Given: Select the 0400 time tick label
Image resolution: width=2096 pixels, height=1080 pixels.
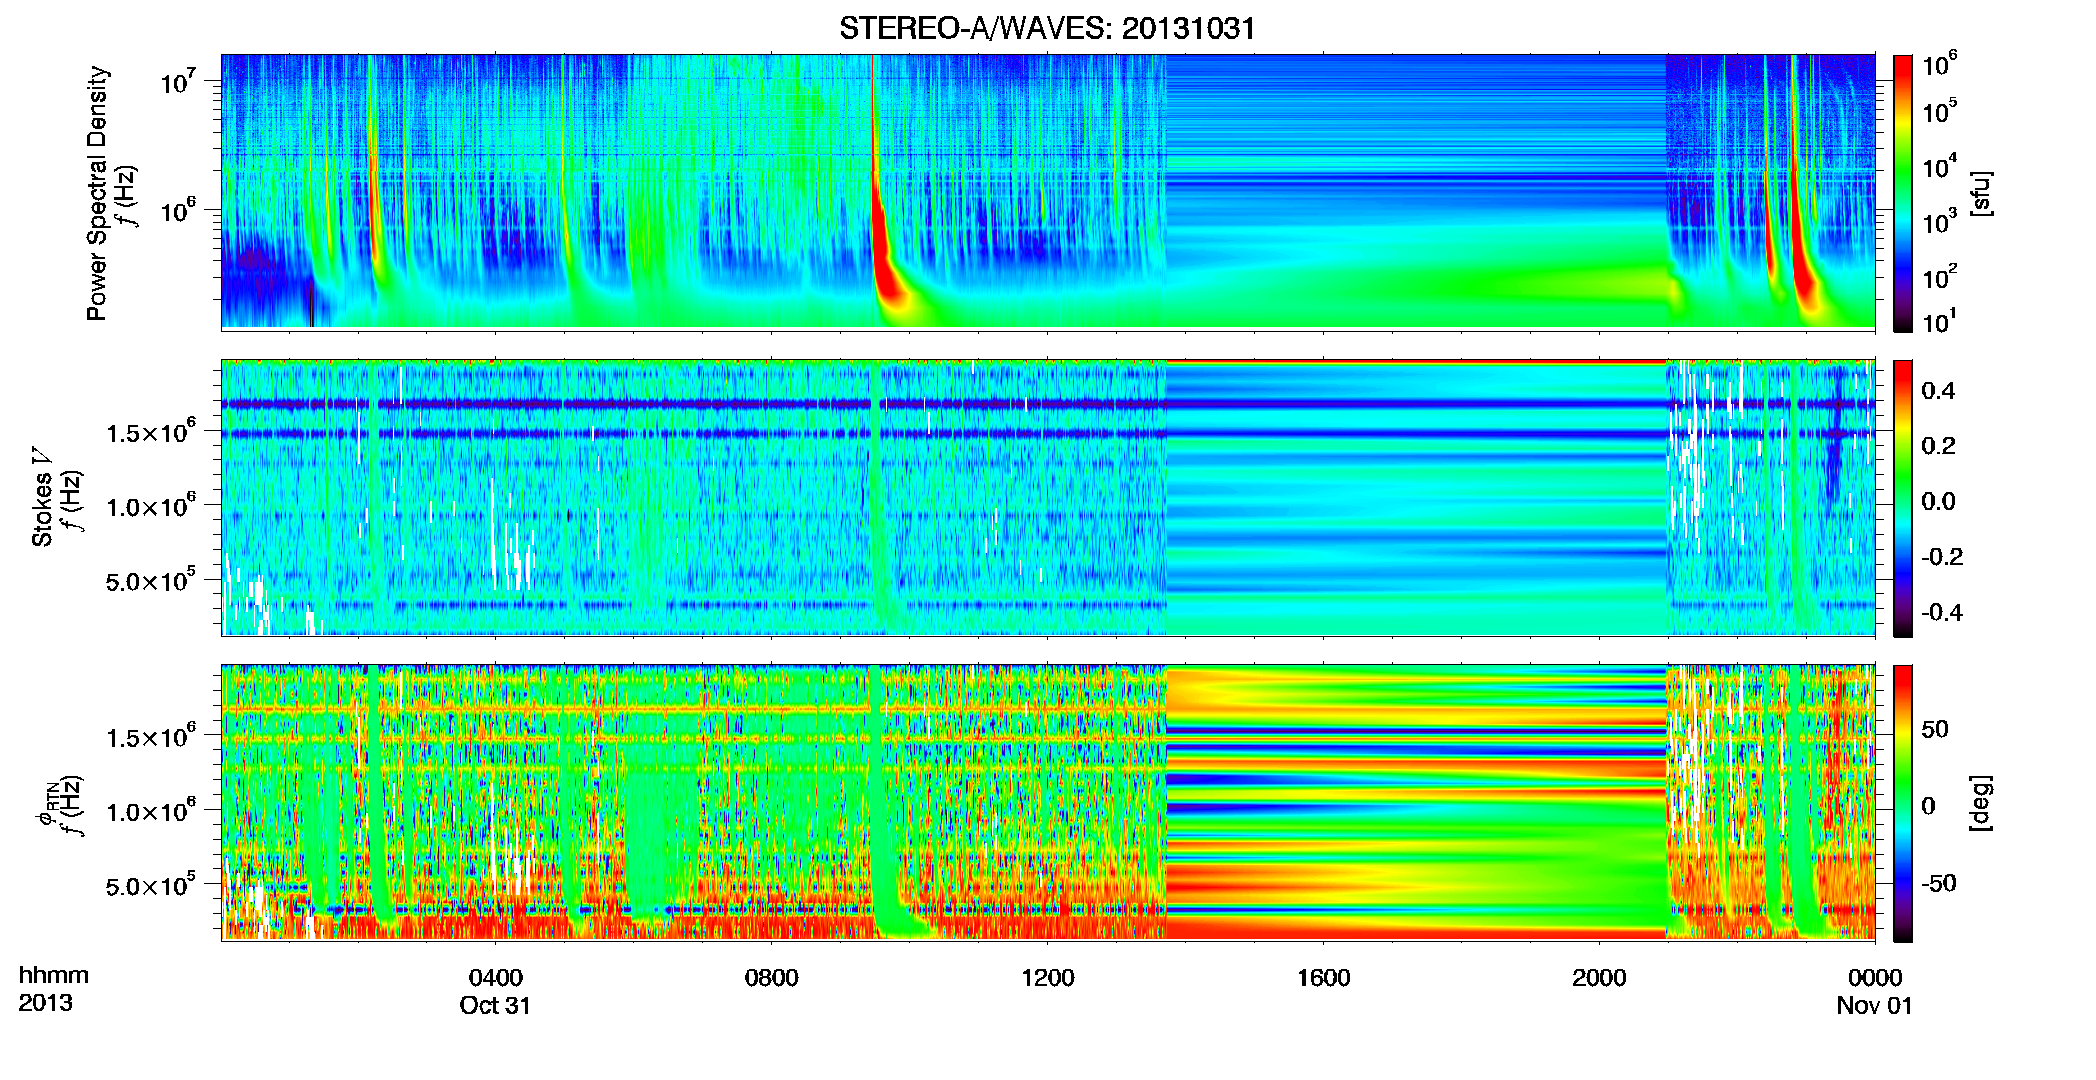Looking at the screenshot, I should point(495,978).
